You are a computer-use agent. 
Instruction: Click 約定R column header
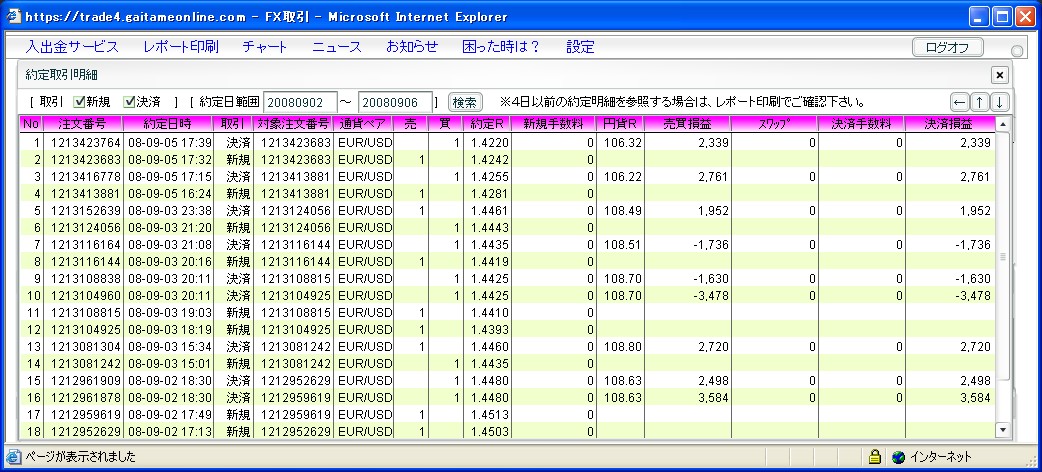[x=487, y=124]
